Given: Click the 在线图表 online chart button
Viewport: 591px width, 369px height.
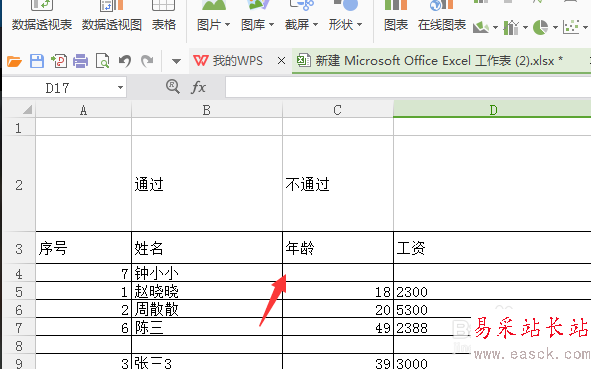Looking at the screenshot, I should coord(442,17).
